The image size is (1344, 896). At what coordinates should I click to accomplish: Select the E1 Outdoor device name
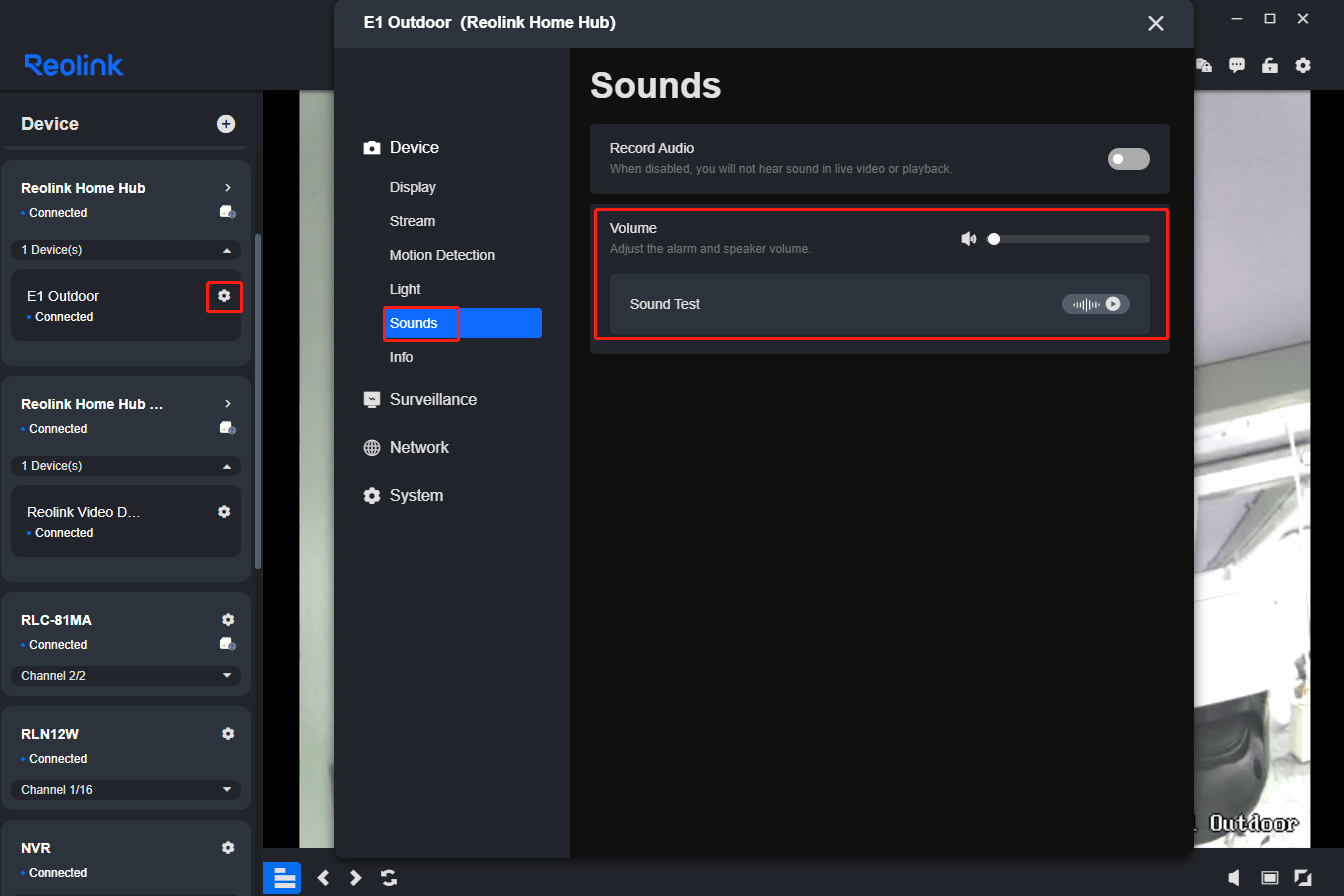(x=63, y=296)
